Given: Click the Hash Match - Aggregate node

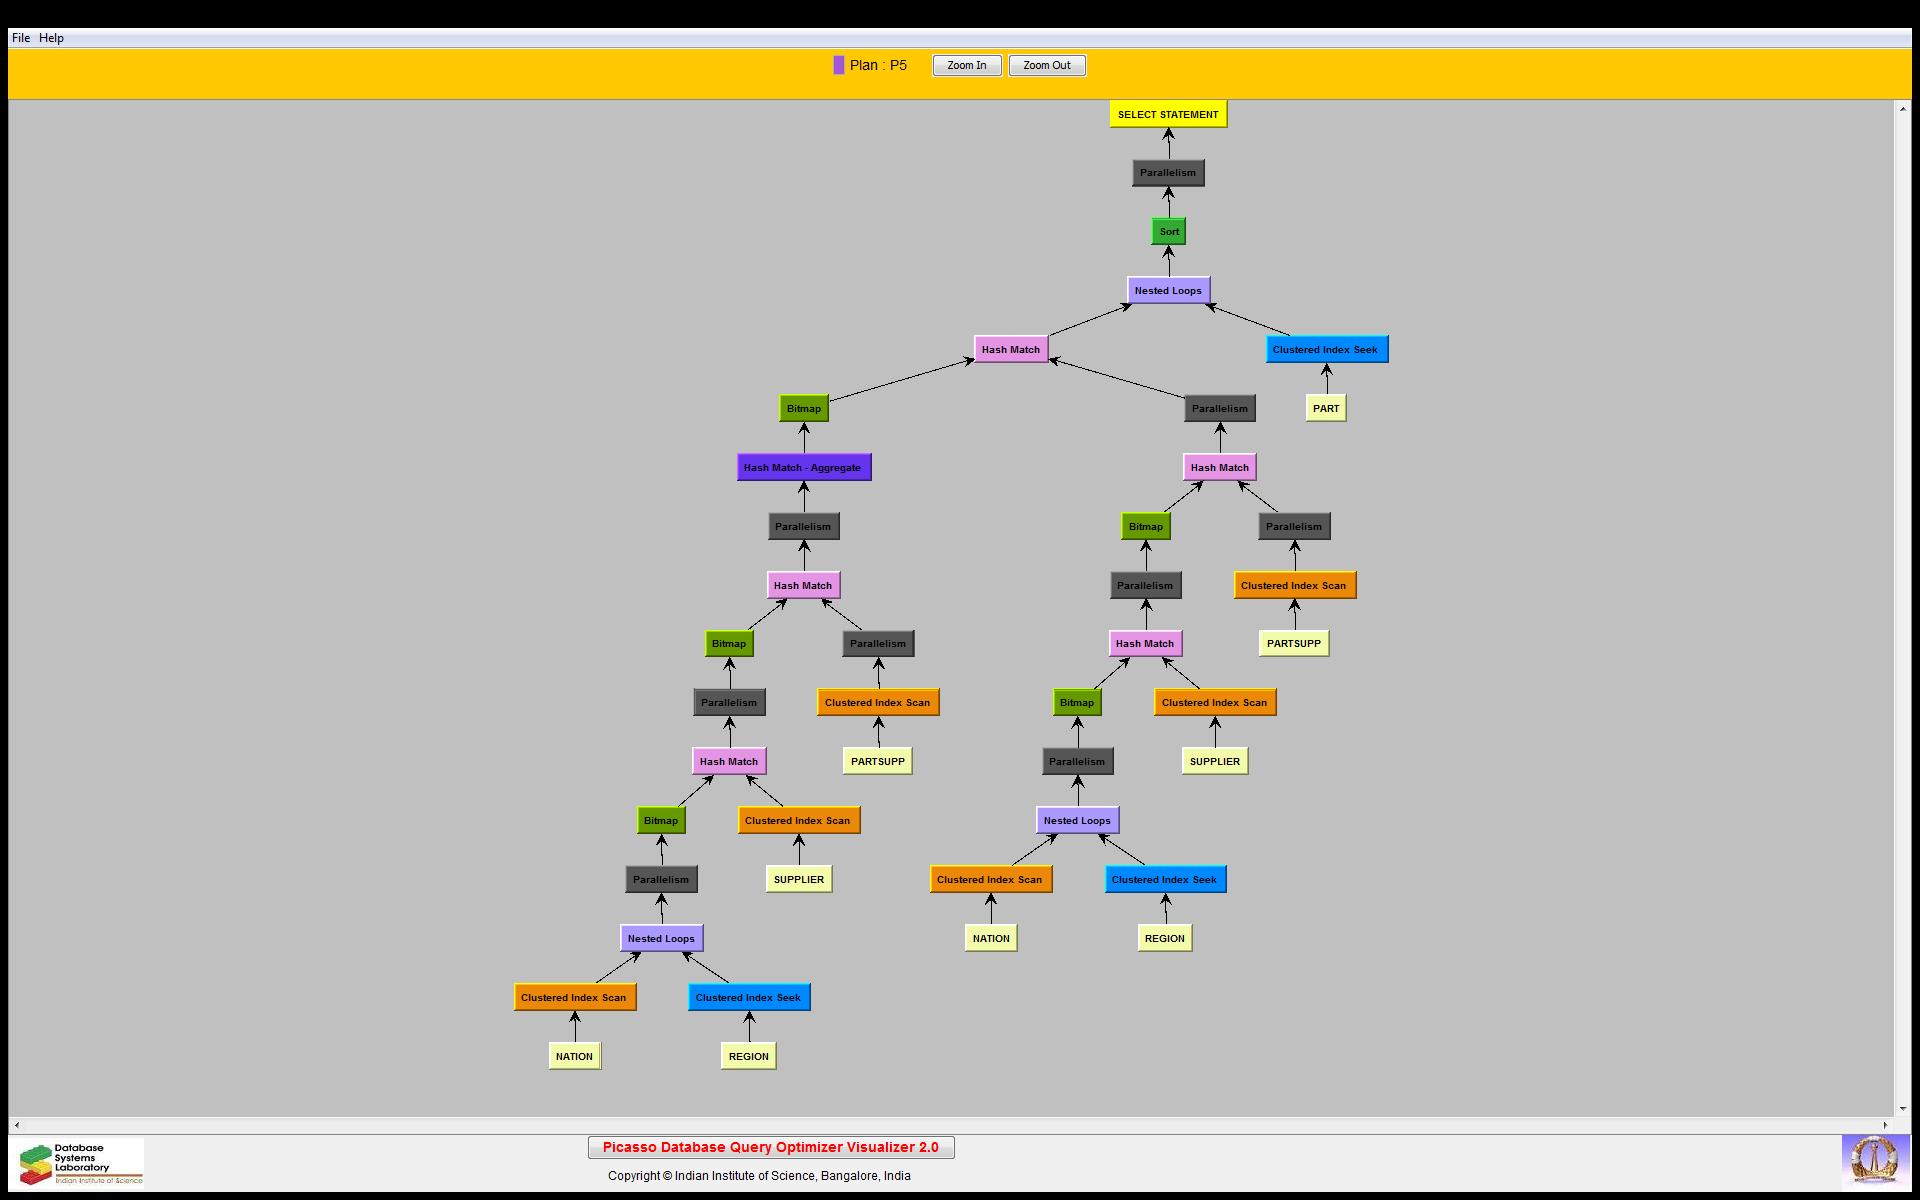Looking at the screenshot, I should 803,468.
